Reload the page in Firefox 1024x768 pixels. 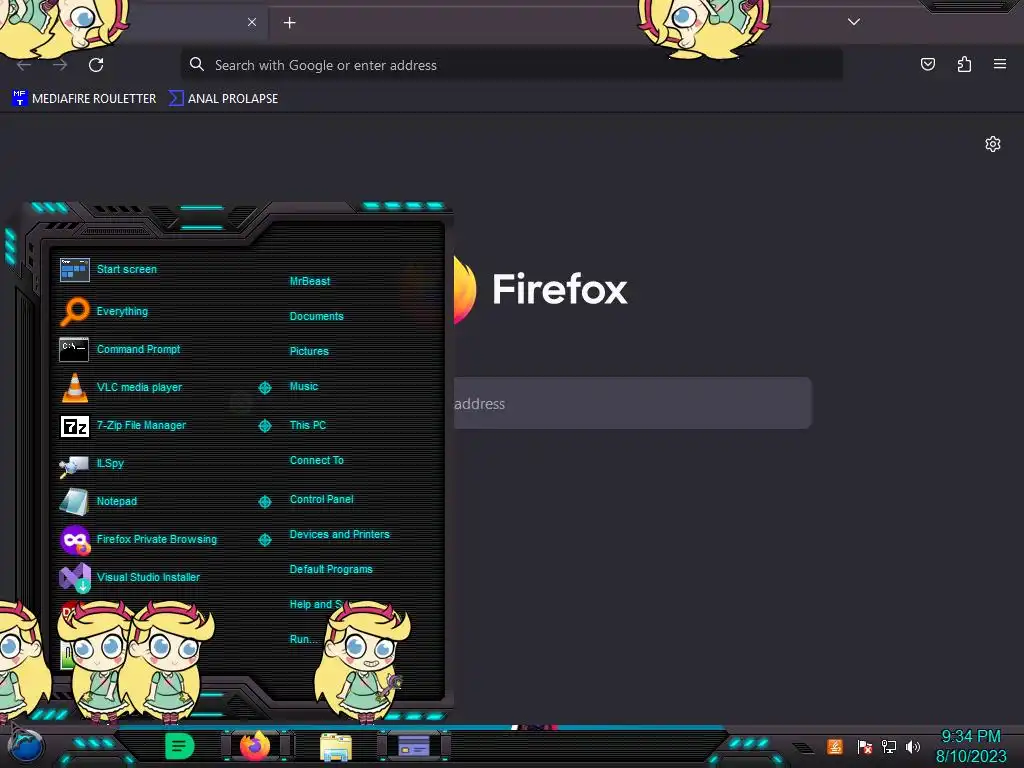coord(96,65)
